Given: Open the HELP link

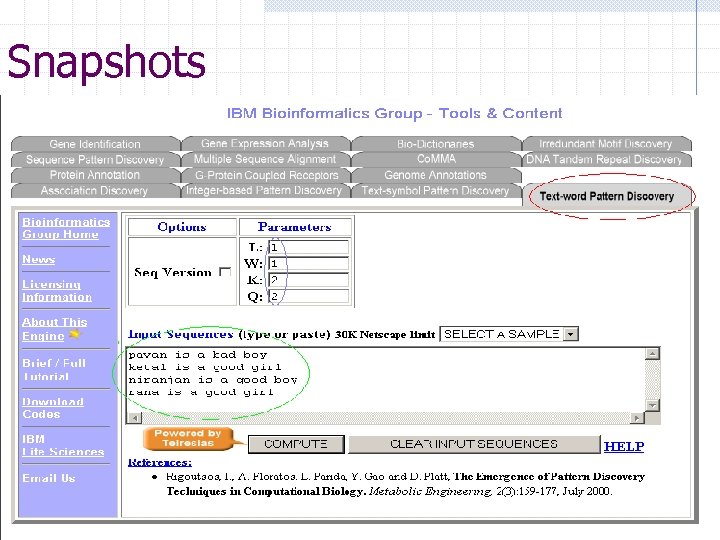Looking at the screenshot, I should click(x=624, y=446).
